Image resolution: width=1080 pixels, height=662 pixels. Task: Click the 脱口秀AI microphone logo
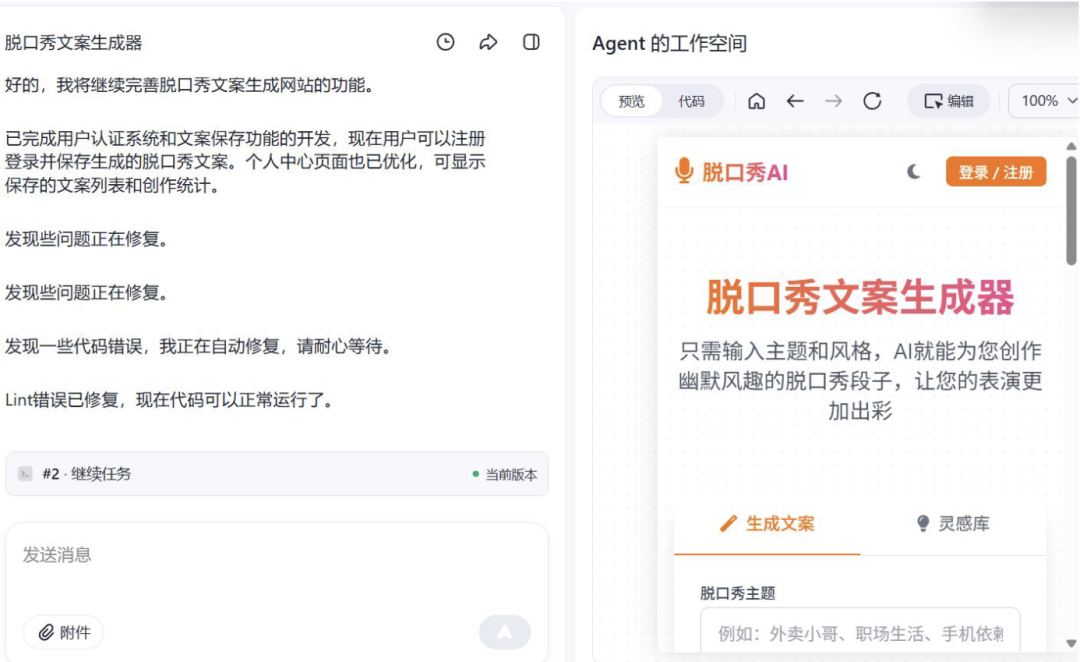point(731,172)
